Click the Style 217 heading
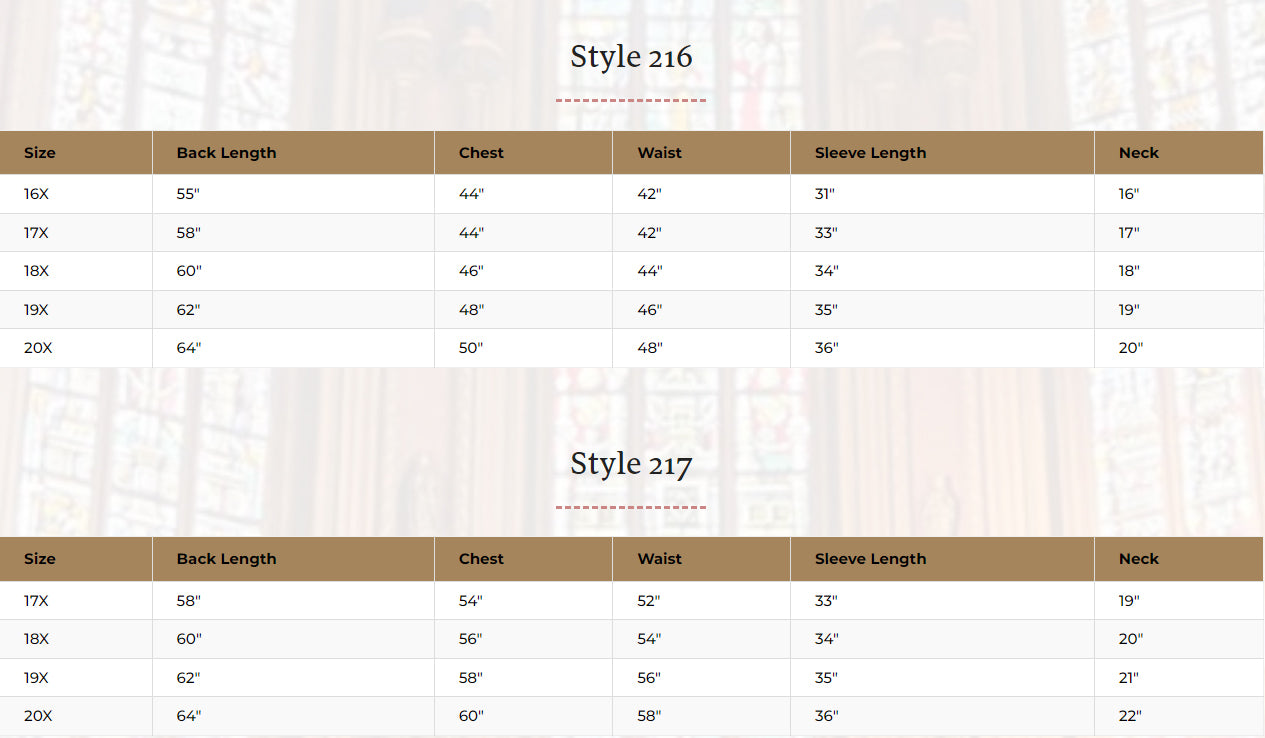 click(x=631, y=463)
